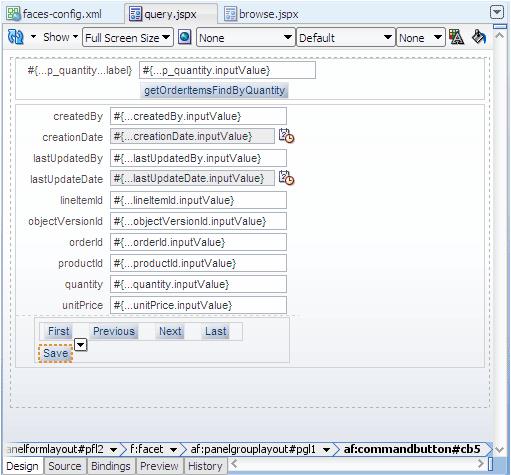Click the unitPrice input field

click(198, 305)
